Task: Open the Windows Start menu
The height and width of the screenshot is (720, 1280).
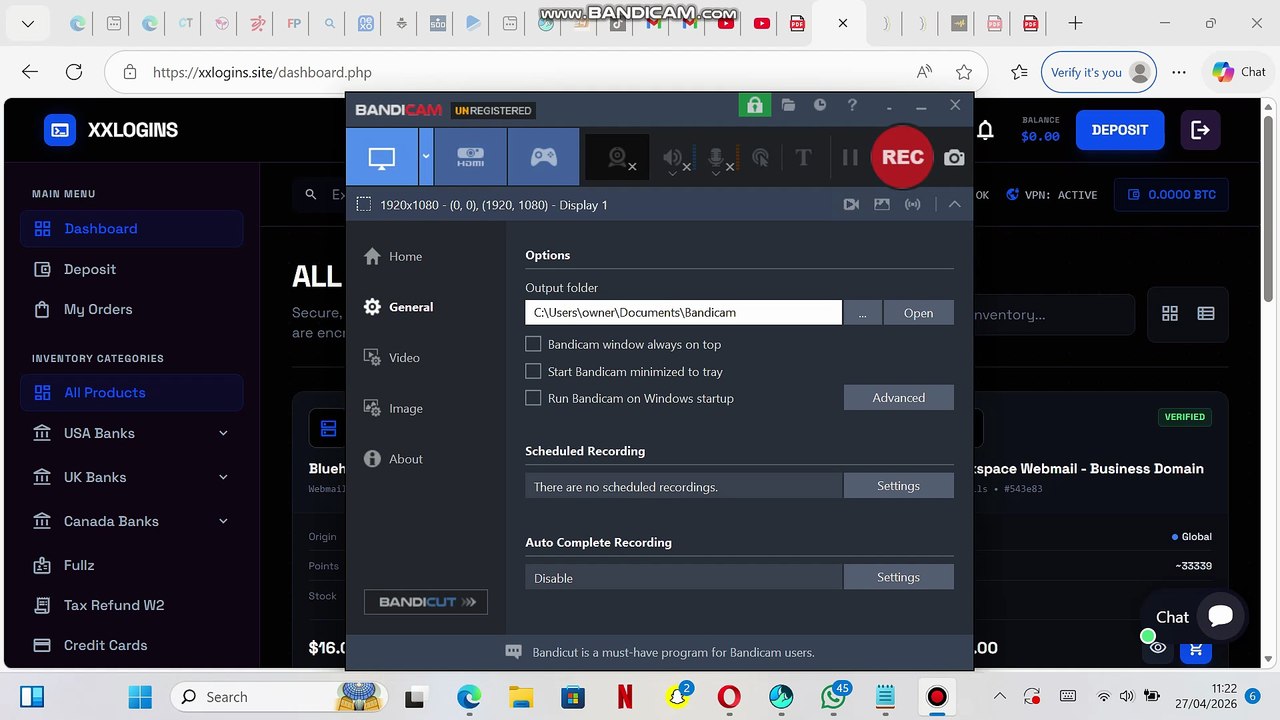Action: [140, 697]
